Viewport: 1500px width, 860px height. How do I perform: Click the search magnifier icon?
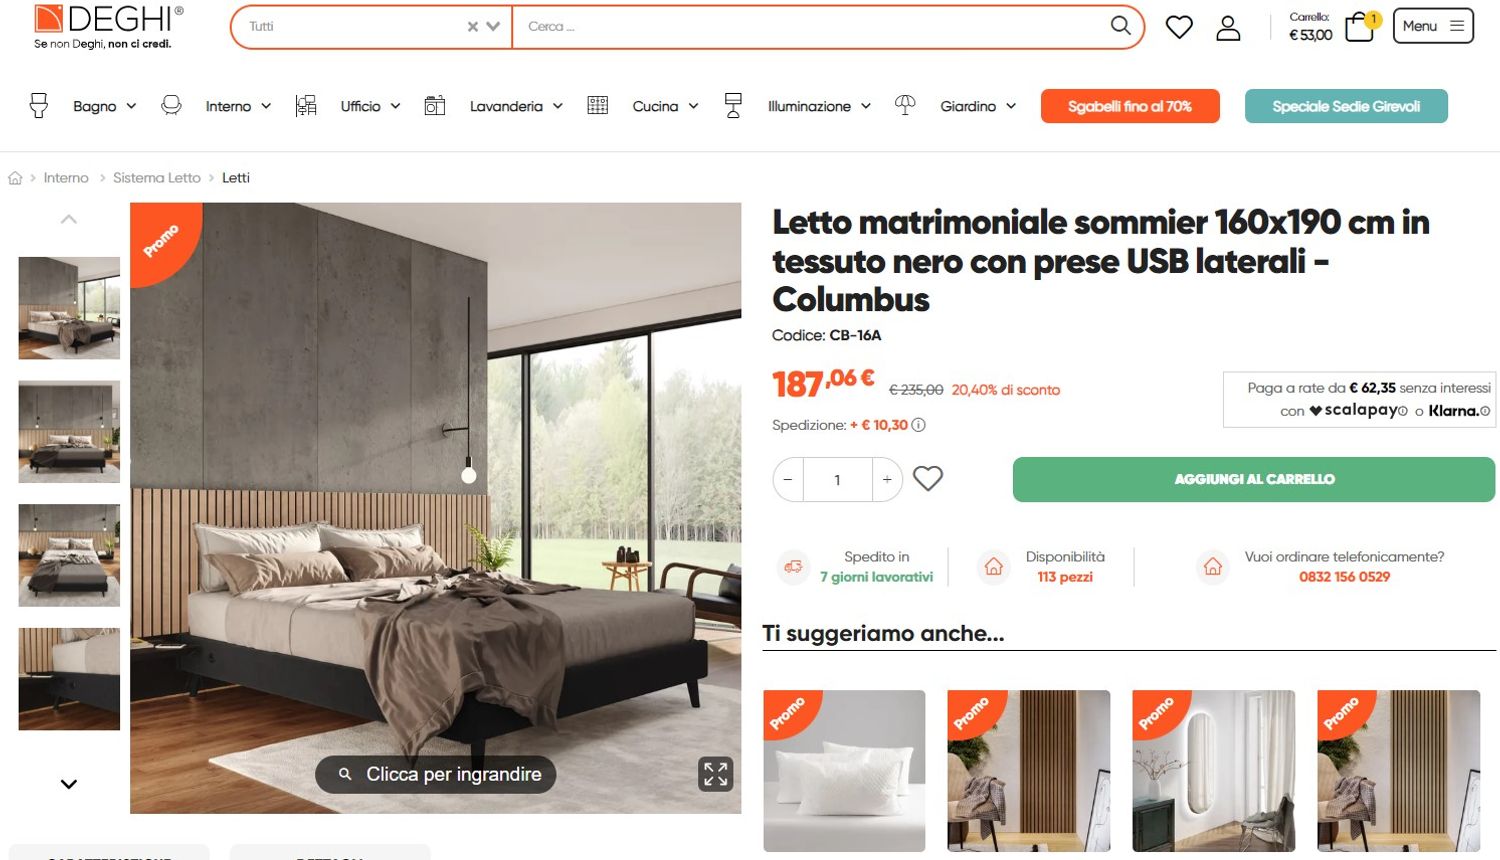(1120, 26)
